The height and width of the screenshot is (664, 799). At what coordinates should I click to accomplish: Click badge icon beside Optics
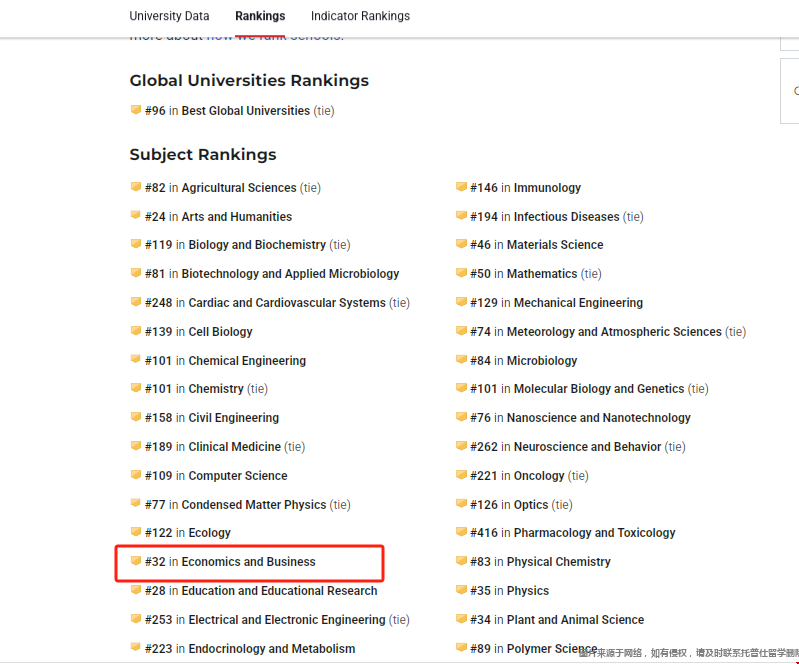coord(461,504)
